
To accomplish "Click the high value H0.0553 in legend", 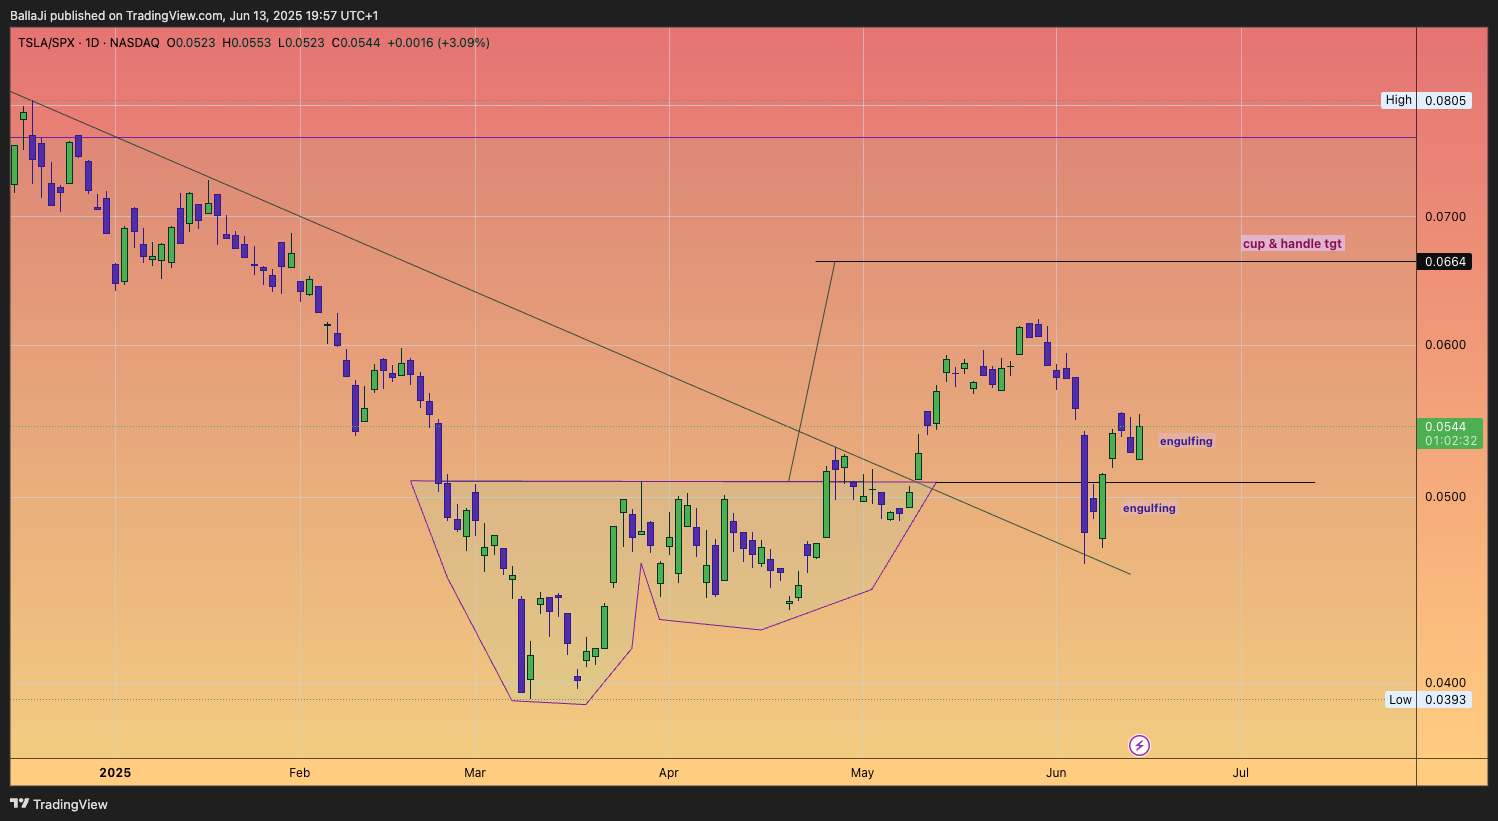I will pos(246,43).
